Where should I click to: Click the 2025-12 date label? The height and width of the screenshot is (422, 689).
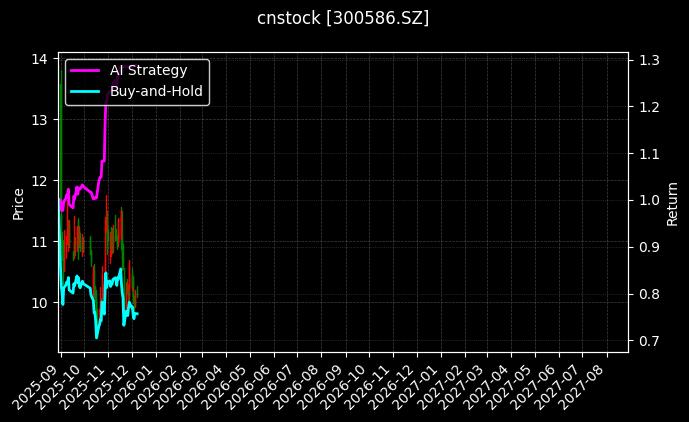(106, 387)
